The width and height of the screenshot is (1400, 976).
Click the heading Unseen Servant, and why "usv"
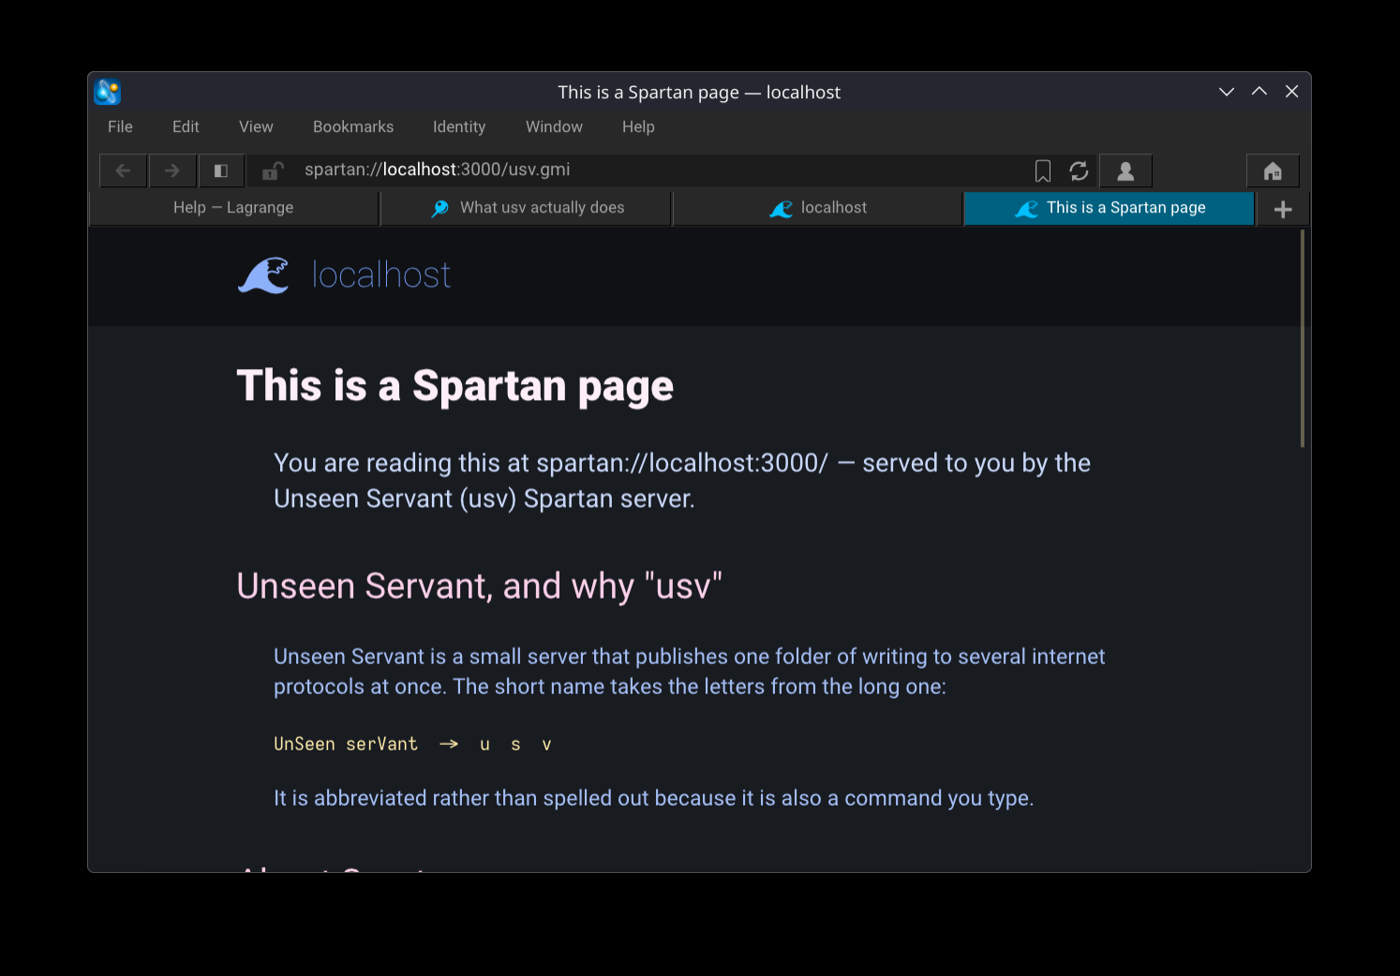tap(479, 586)
